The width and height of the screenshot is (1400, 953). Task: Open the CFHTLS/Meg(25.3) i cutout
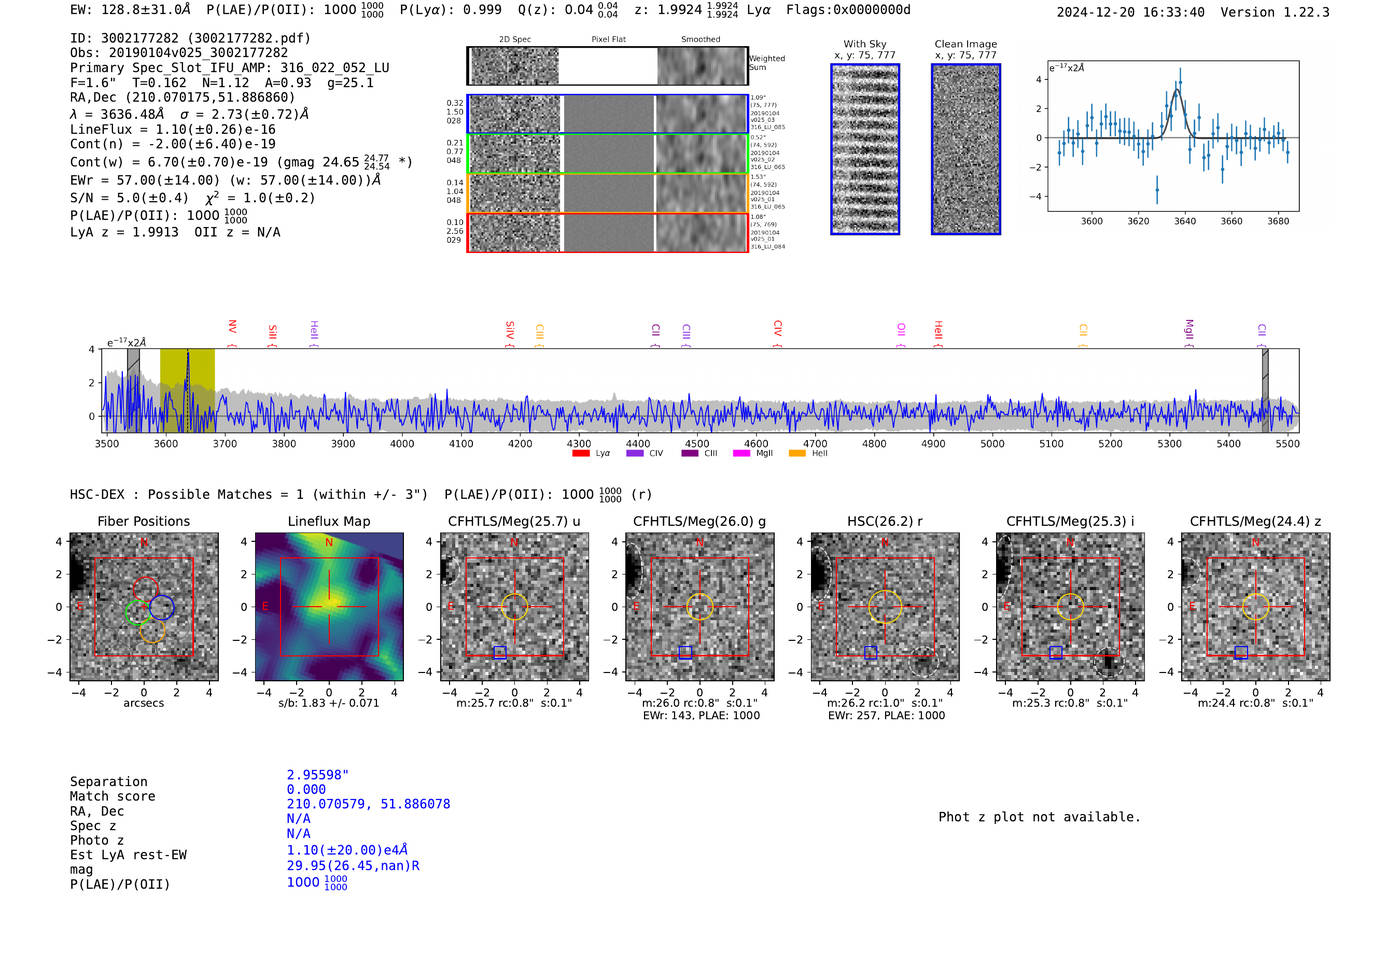click(x=1070, y=606)
